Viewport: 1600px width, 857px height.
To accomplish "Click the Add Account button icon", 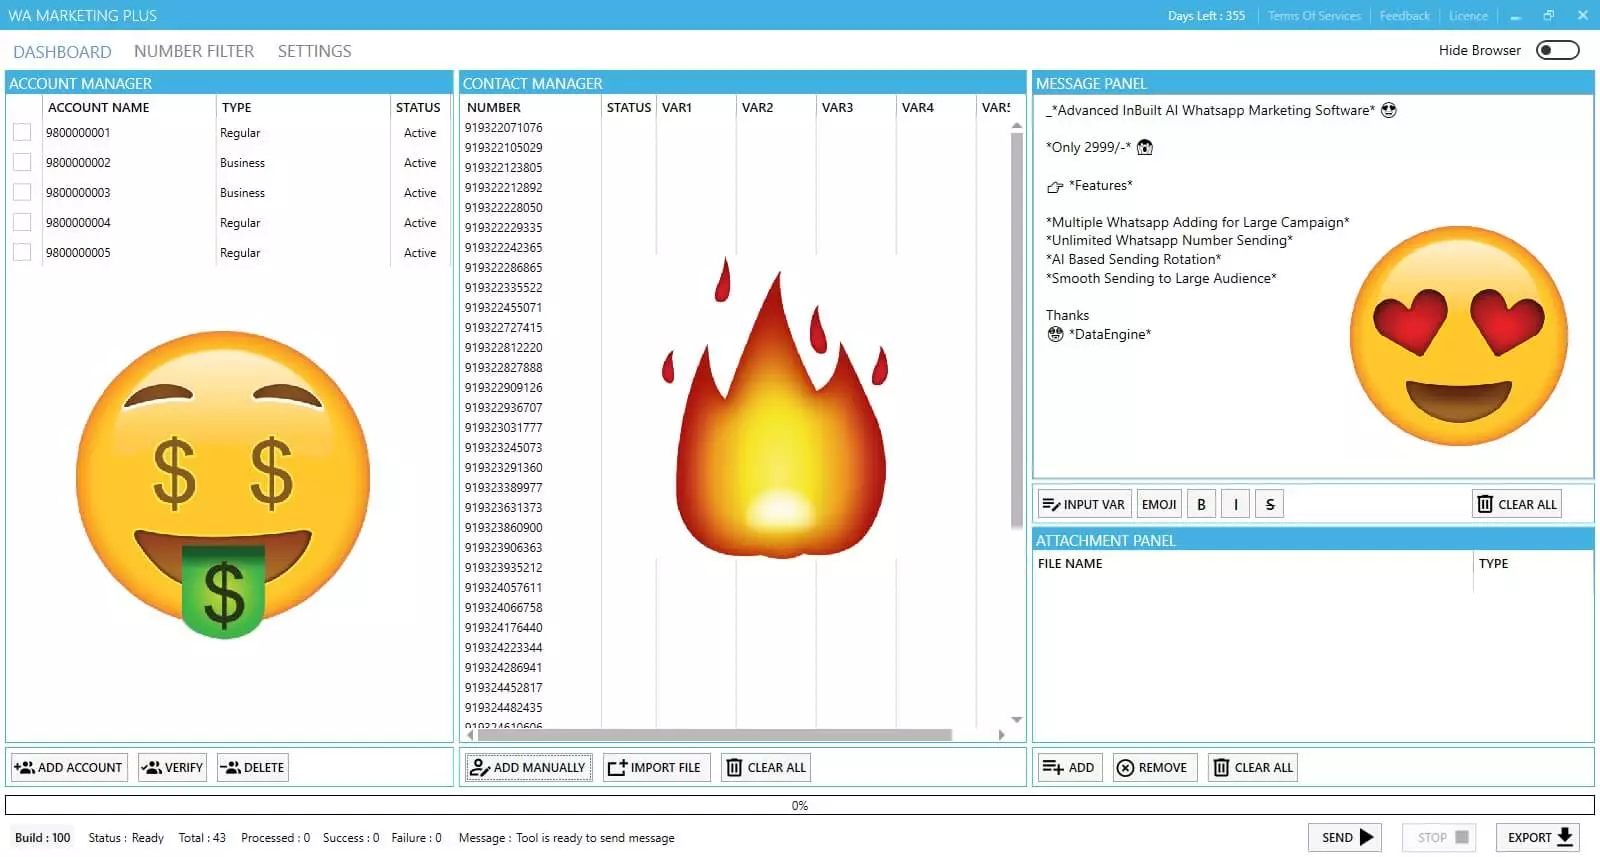I will (x=25, y=768).
